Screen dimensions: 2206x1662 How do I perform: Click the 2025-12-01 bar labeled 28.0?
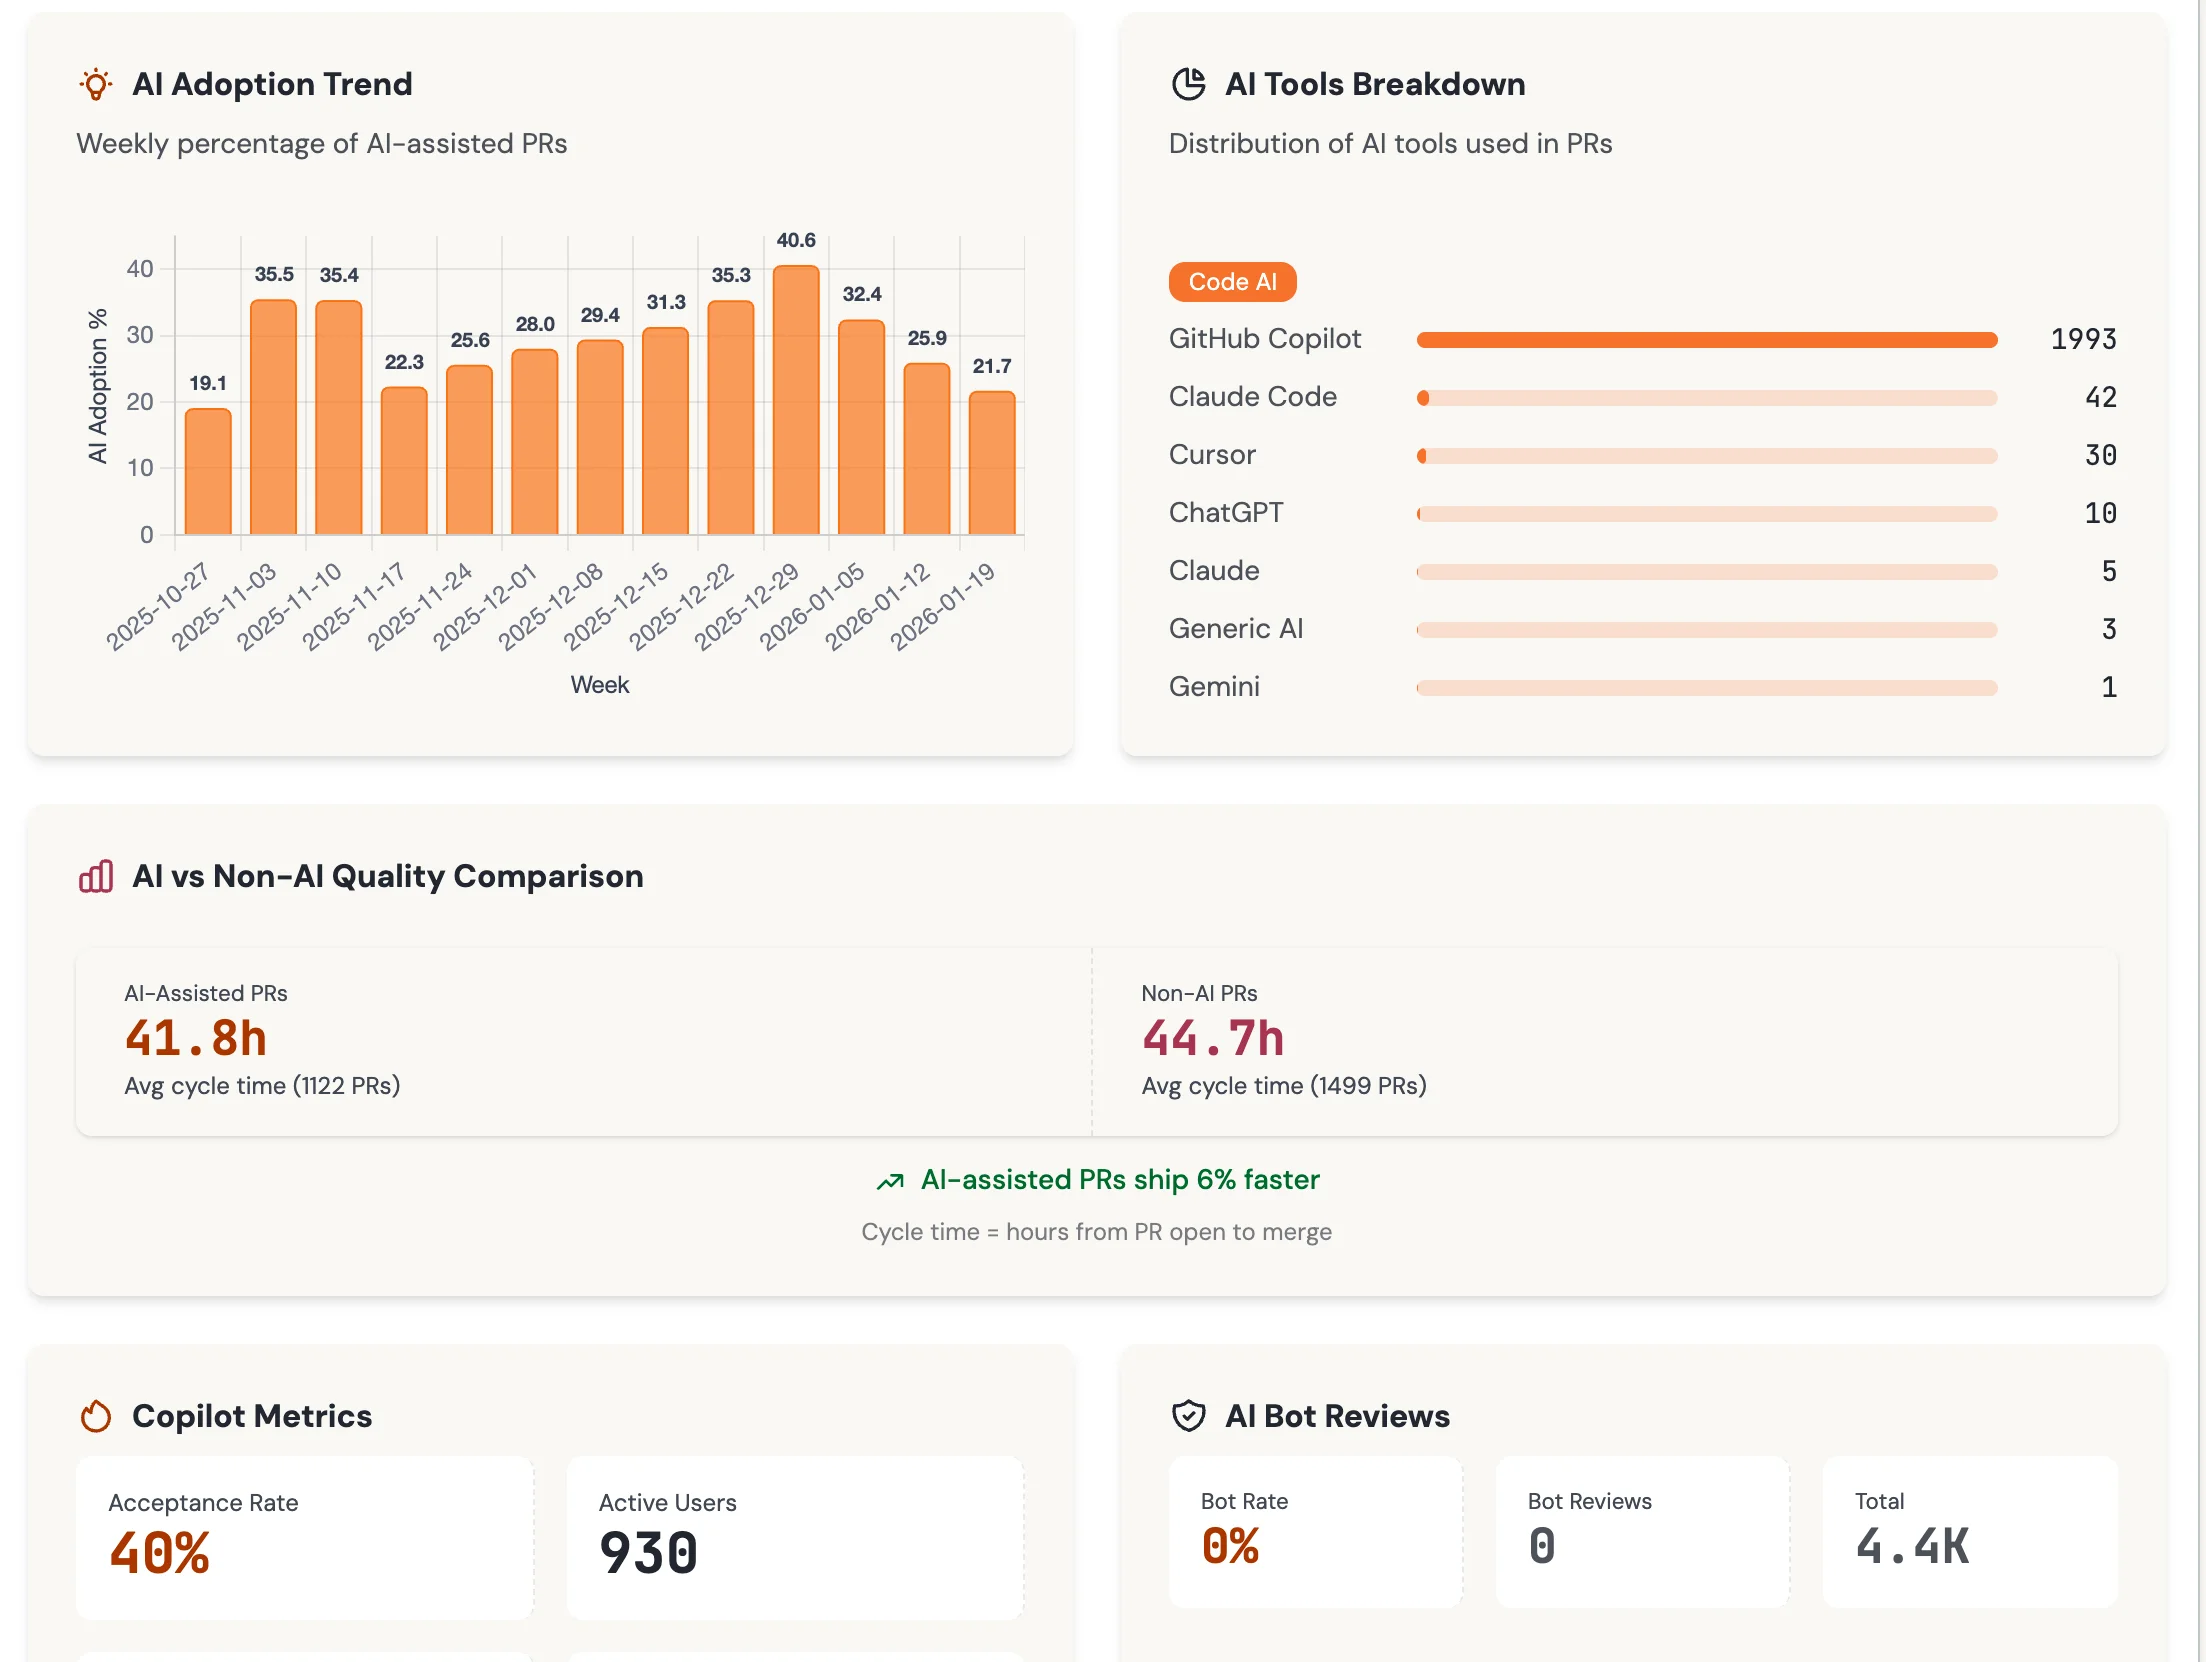(x=535, y=442)
